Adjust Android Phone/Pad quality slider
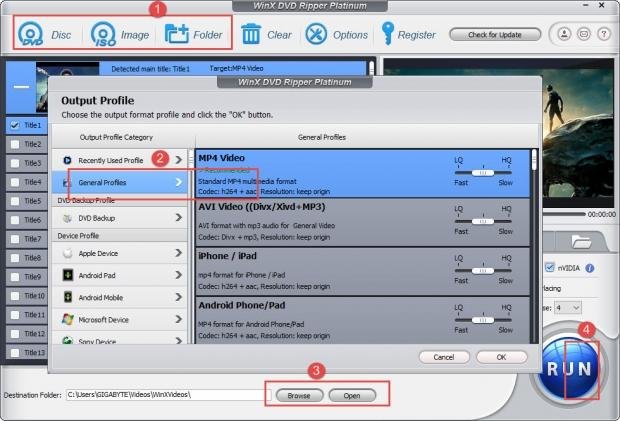This screenshot has width=620, height=421. [x=483, y=320]
